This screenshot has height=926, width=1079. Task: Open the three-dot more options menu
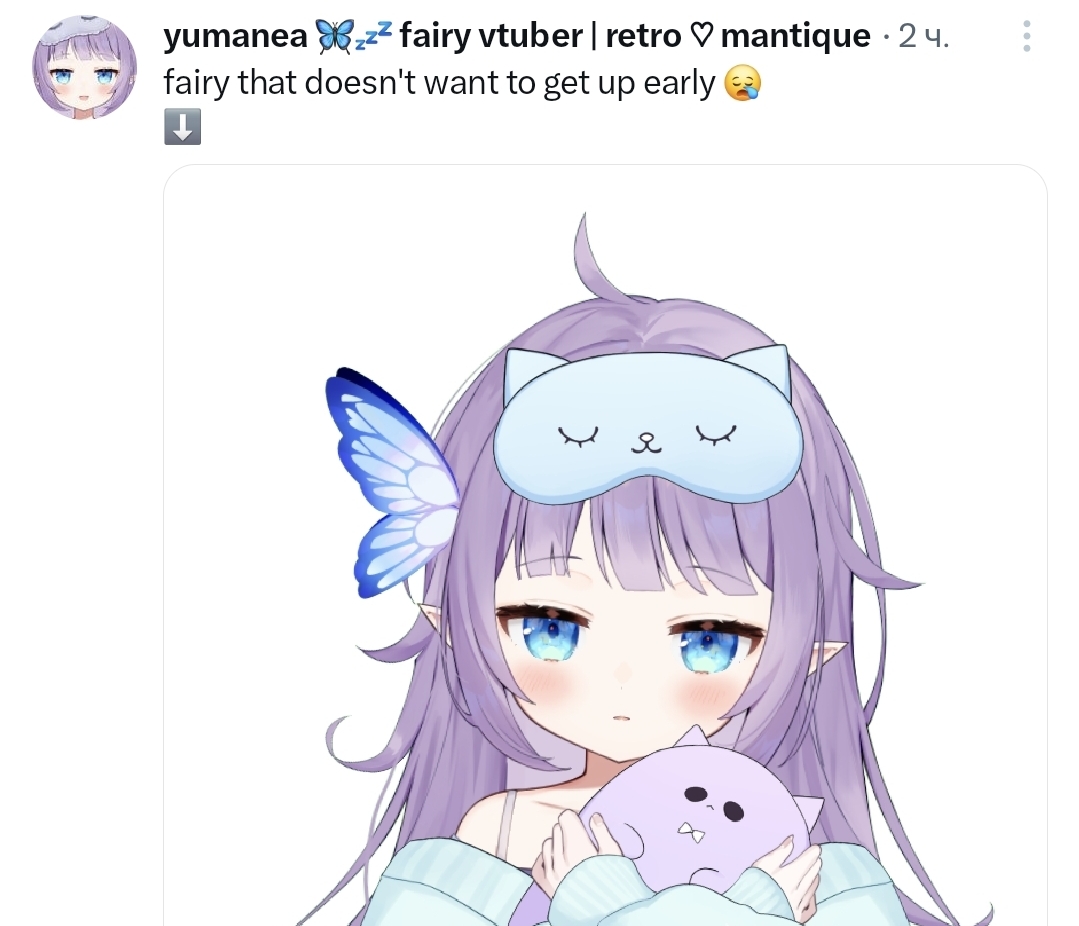pos(1026,36)
